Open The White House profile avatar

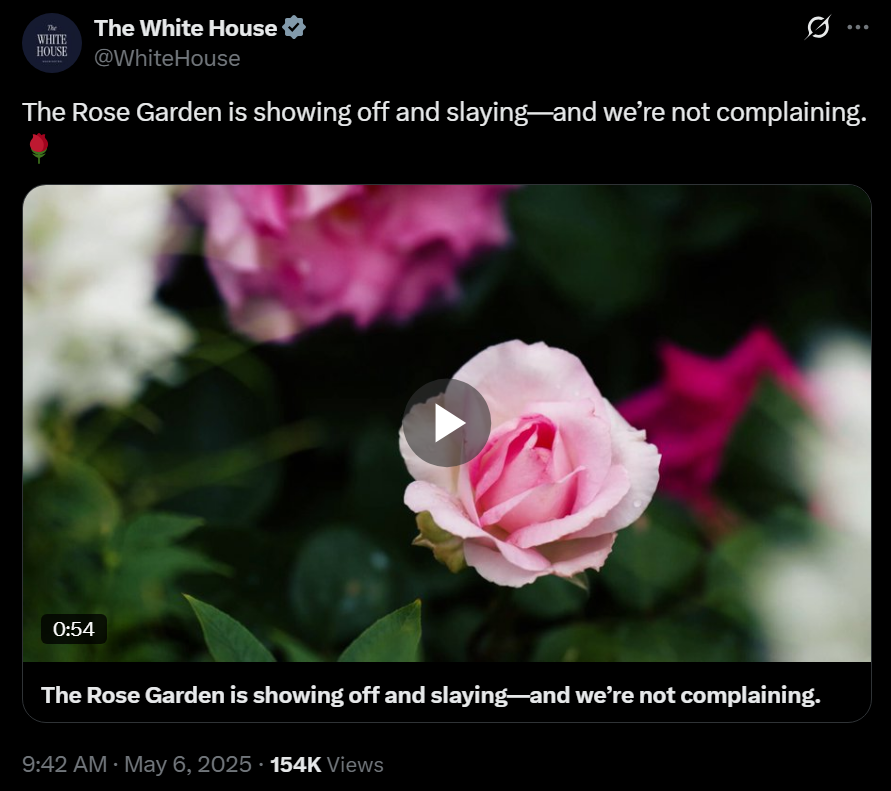coord(52,43)
